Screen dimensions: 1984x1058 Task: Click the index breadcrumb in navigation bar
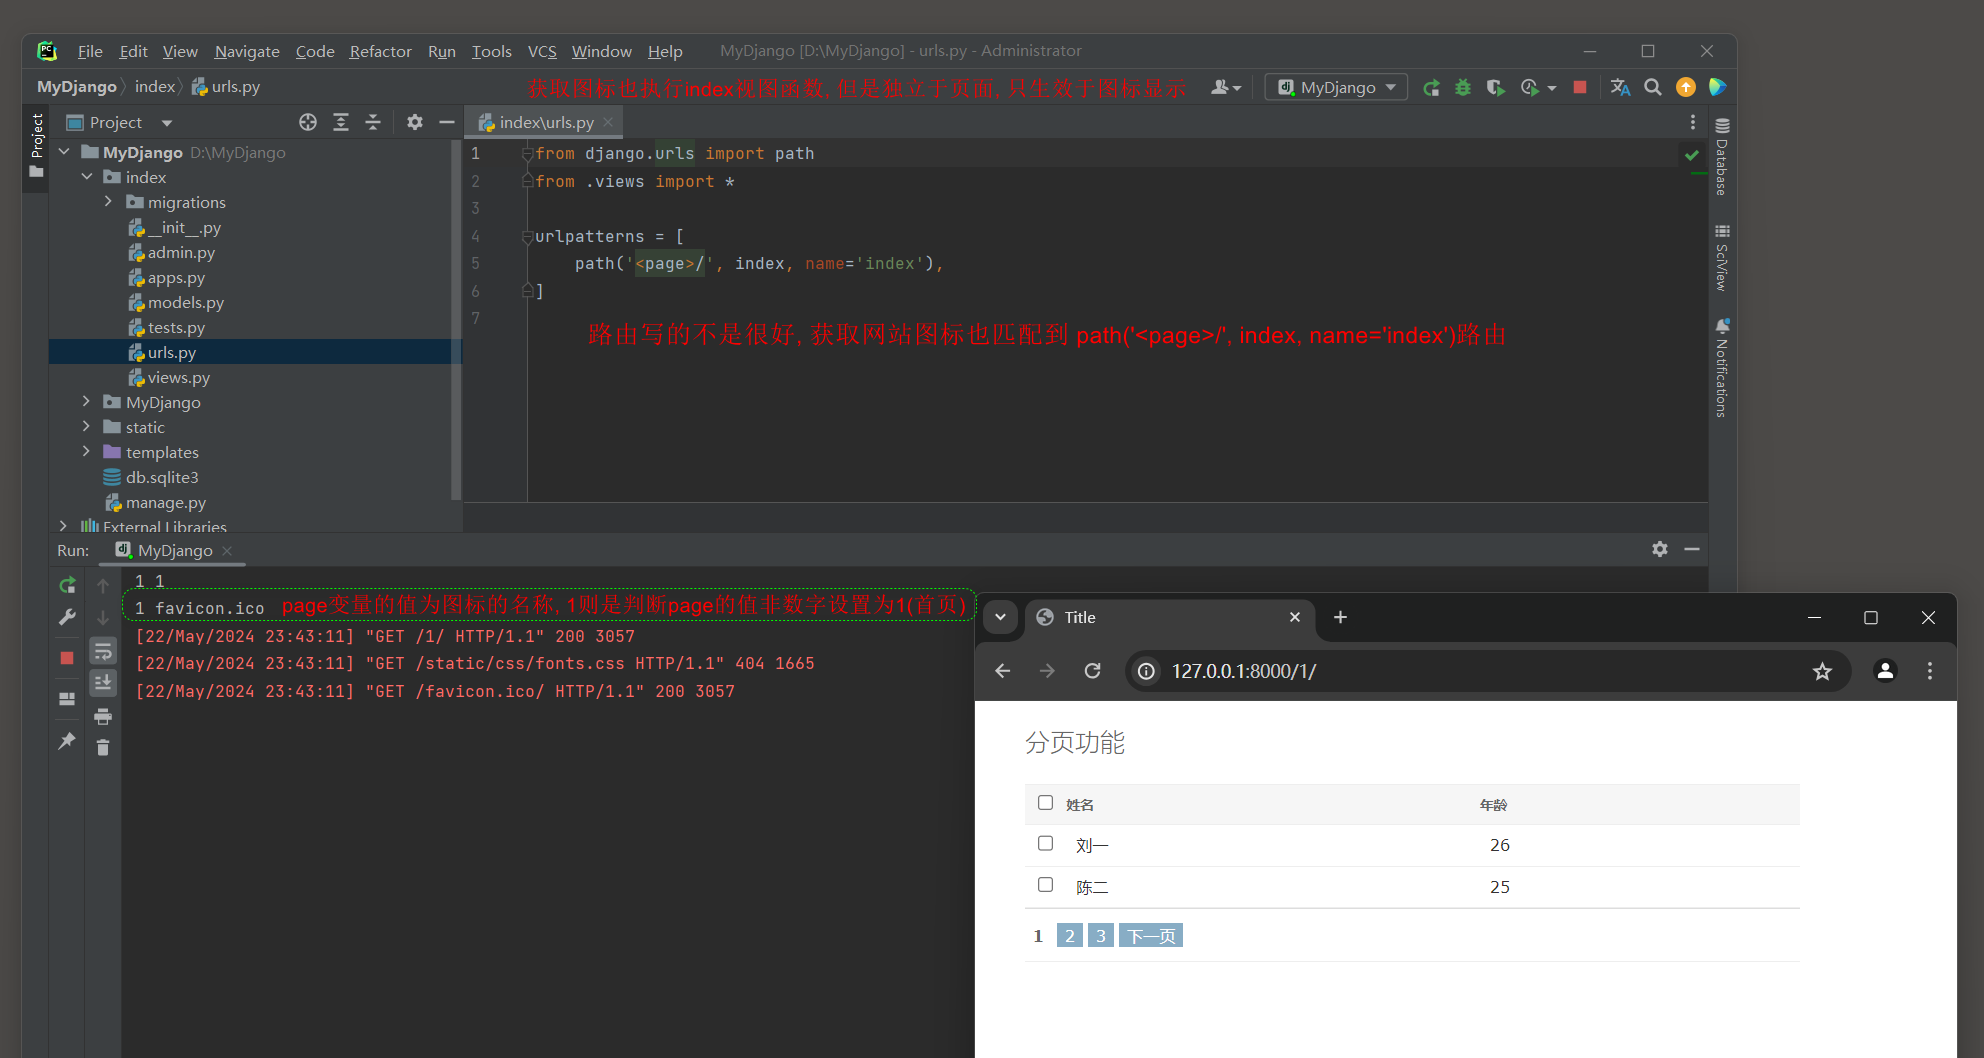pos(155,87)
